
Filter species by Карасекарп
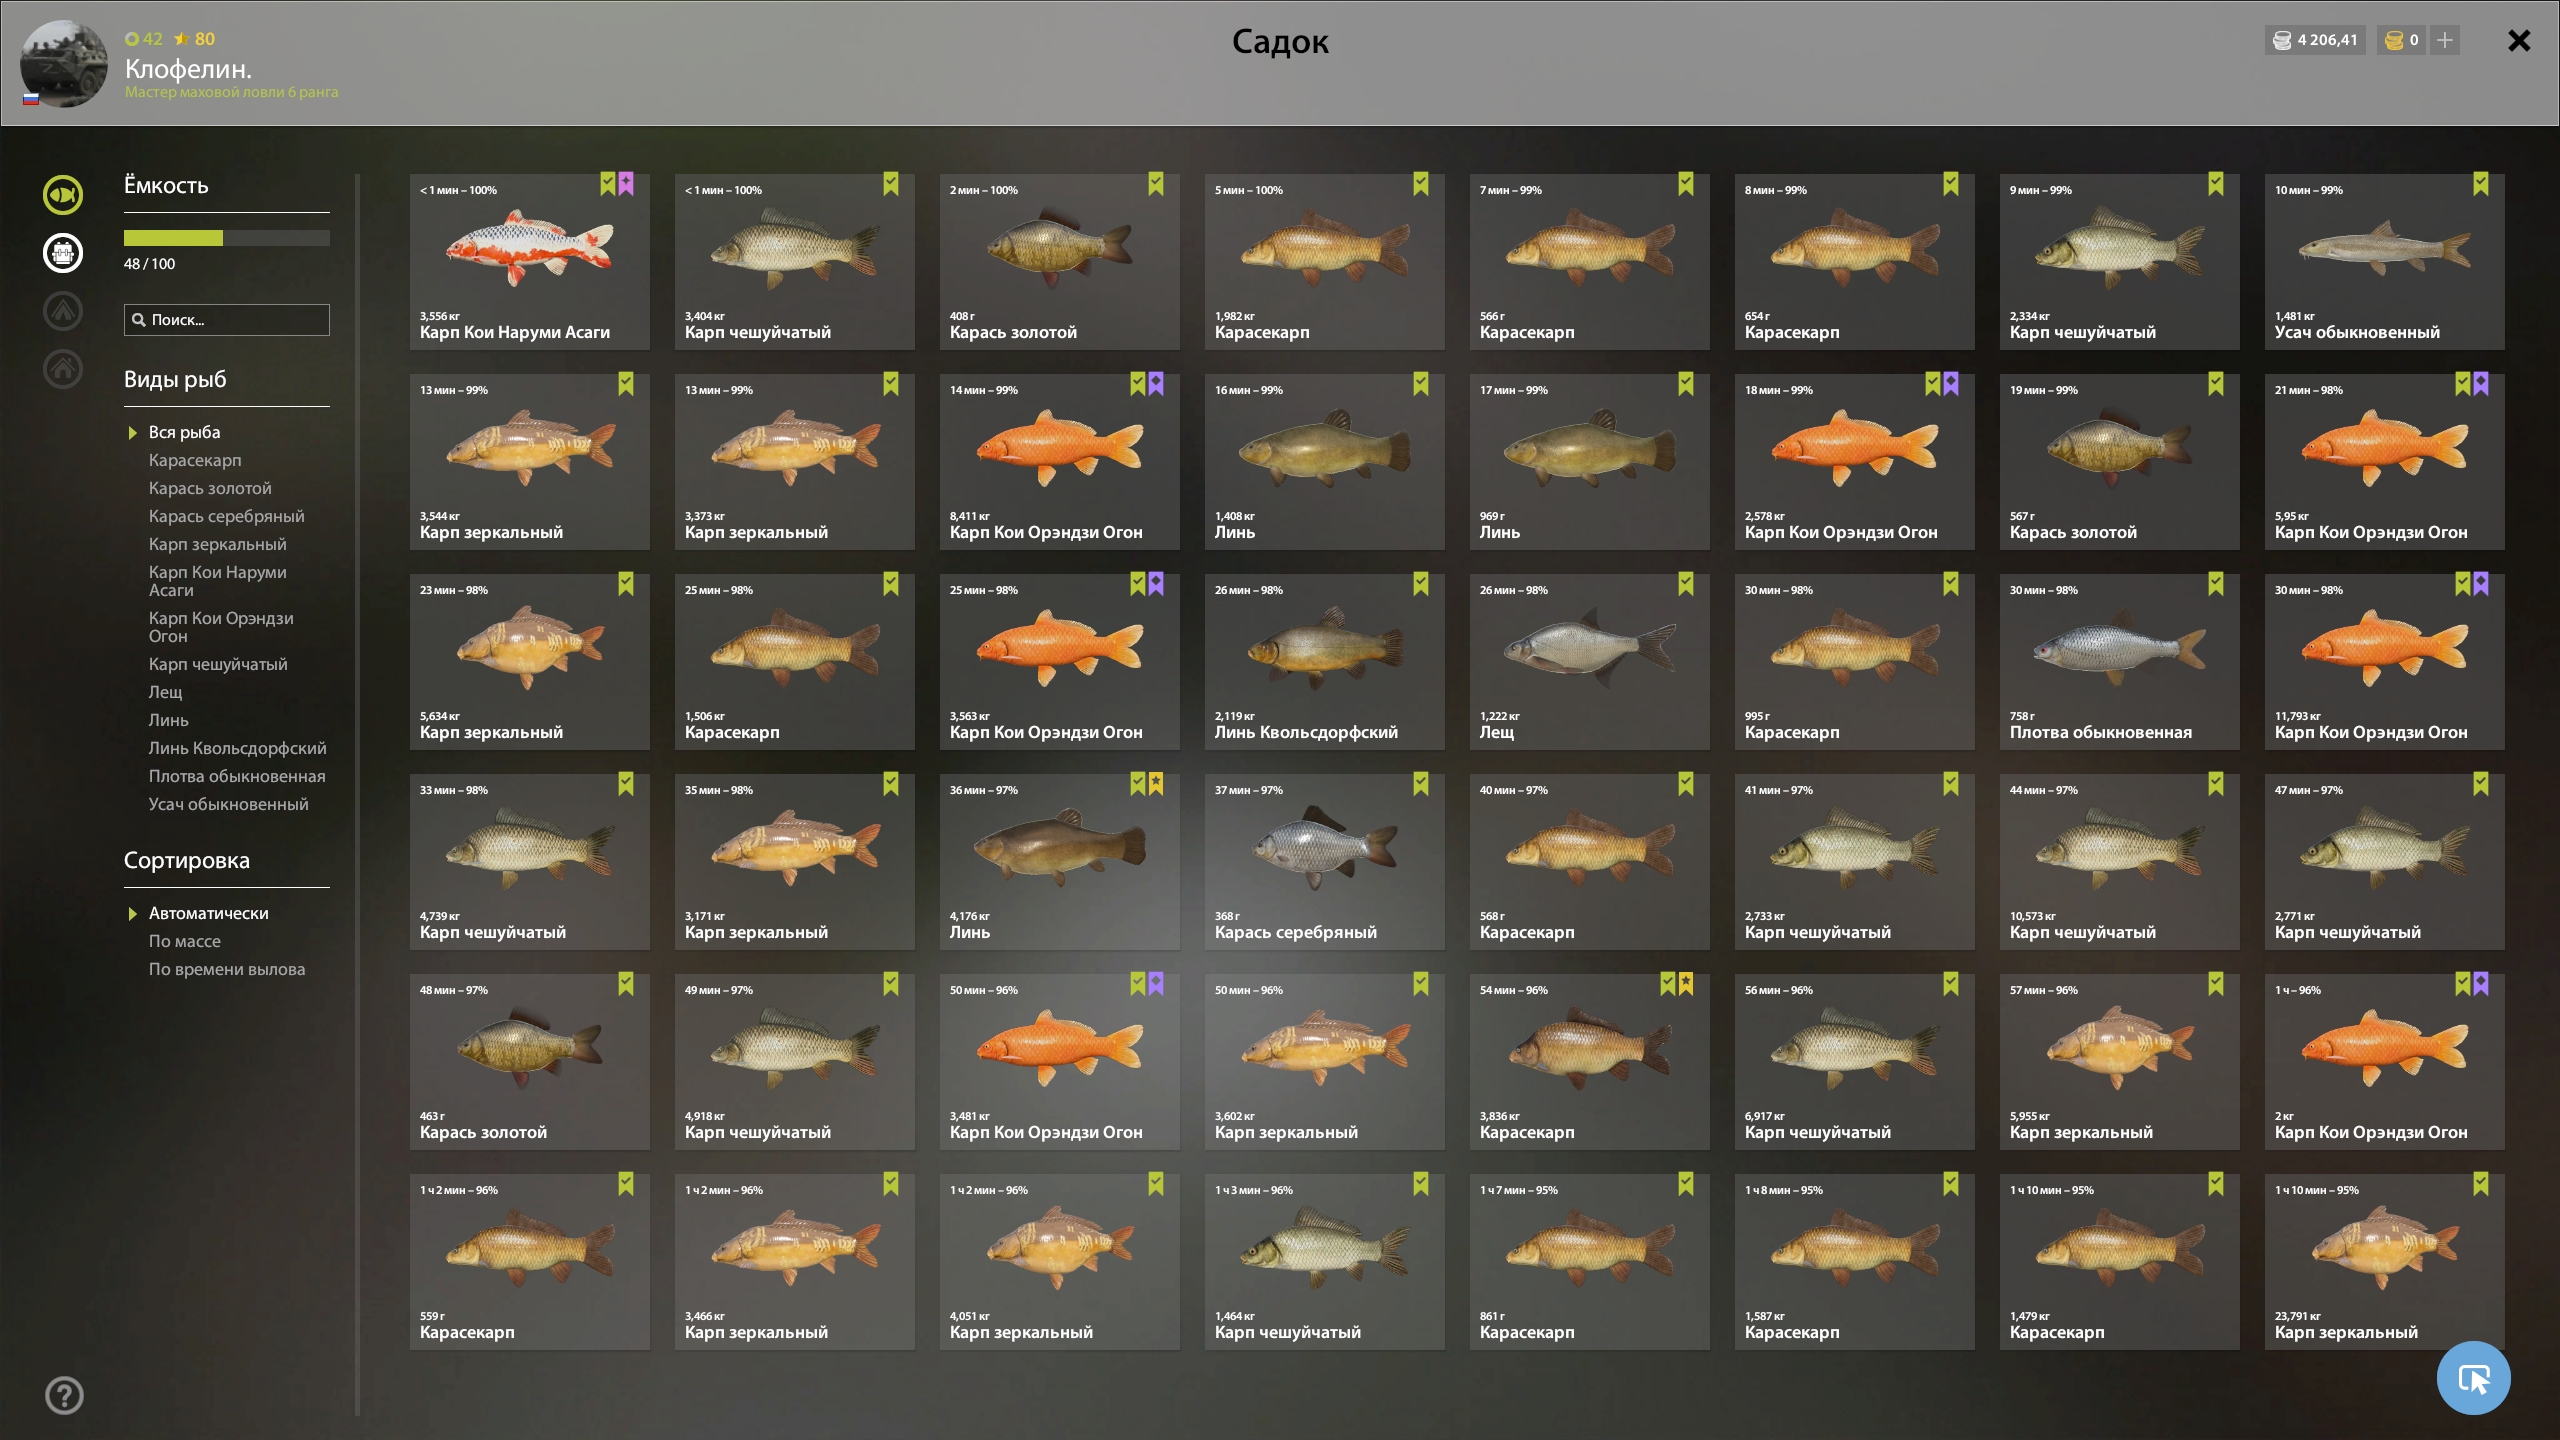(x=195, y=460)
